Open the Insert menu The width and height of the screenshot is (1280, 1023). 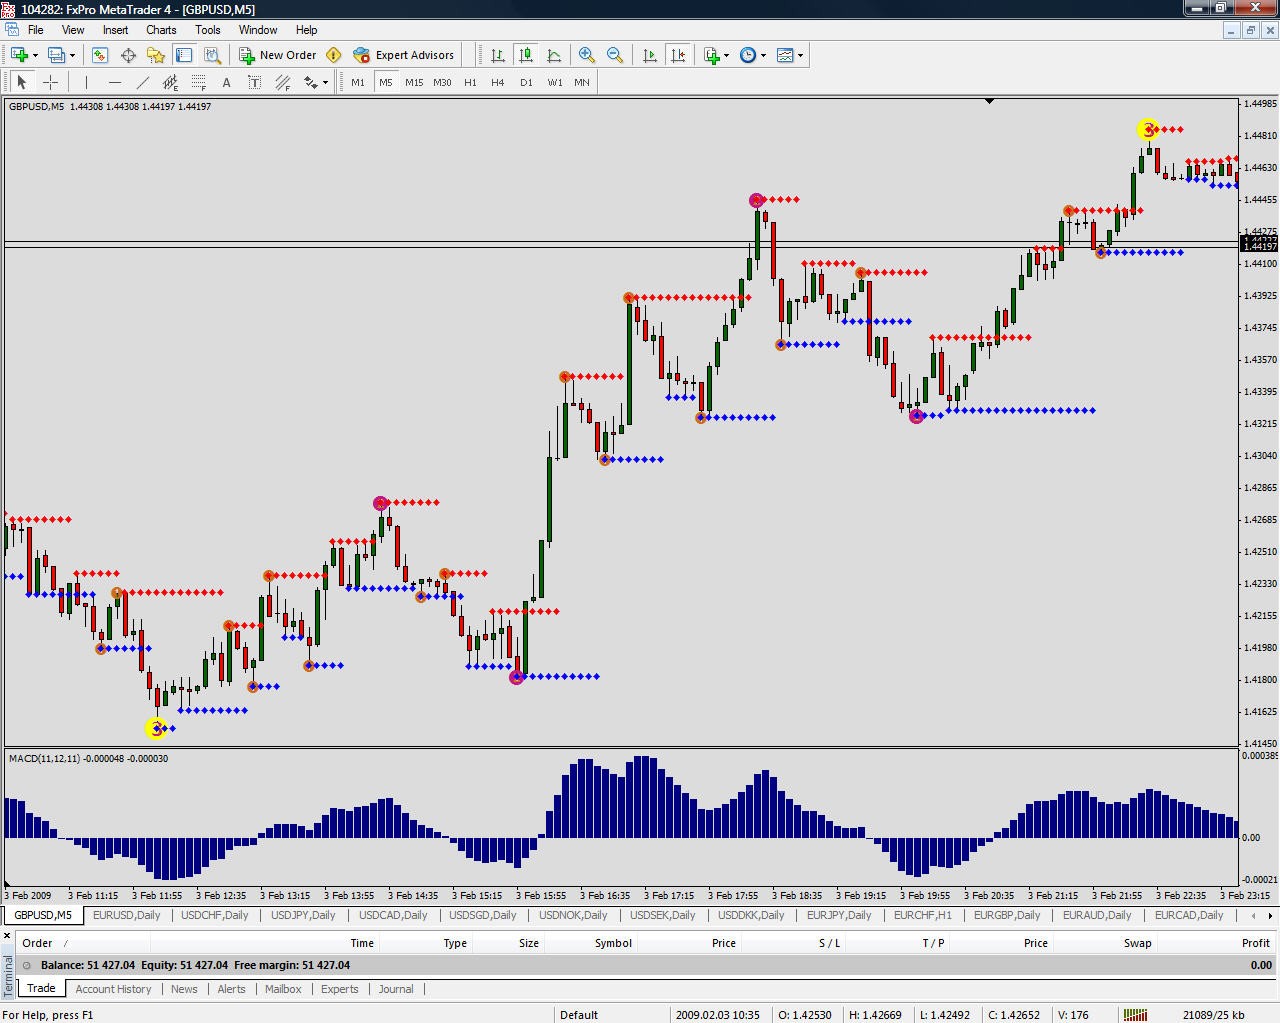pos(115,30)
